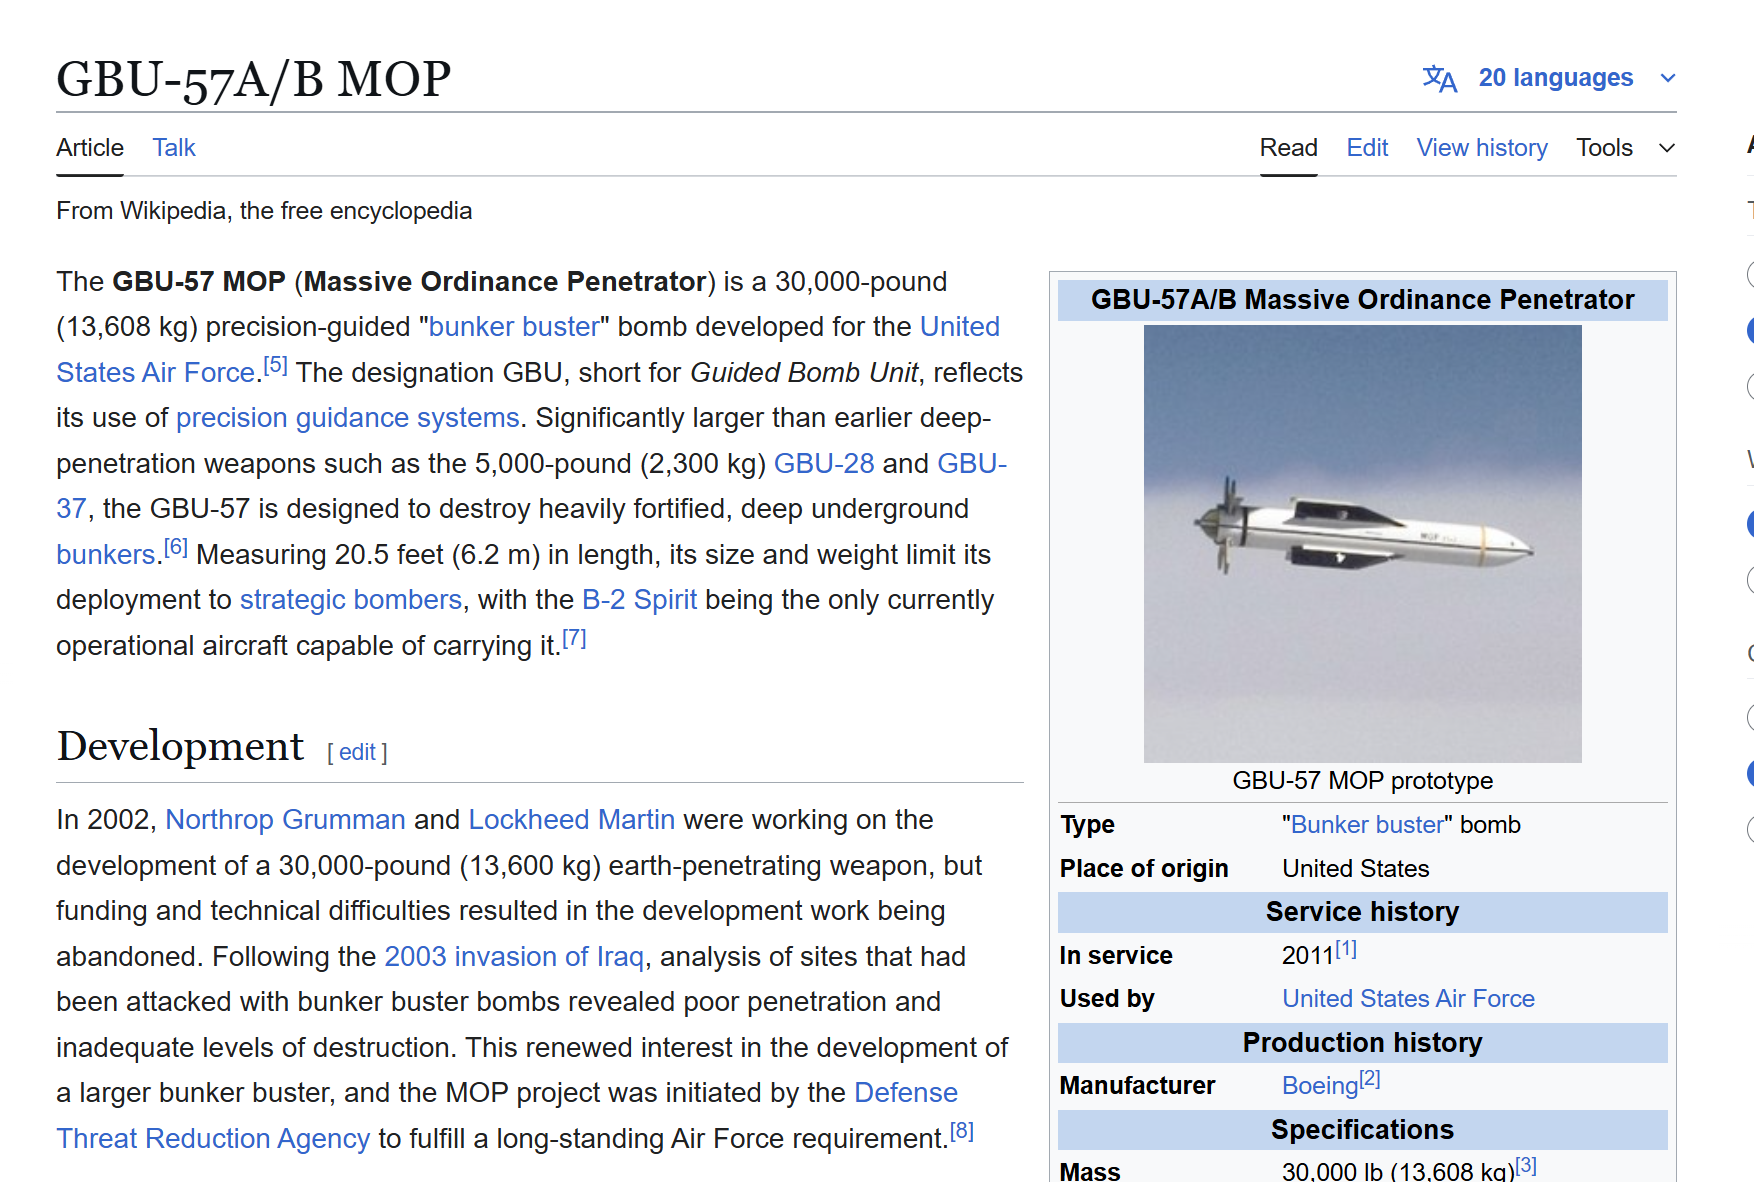The width and height of the screenshot is (1754, 1182).
Task: Click citation reference [6]
Action: point(176,547)
